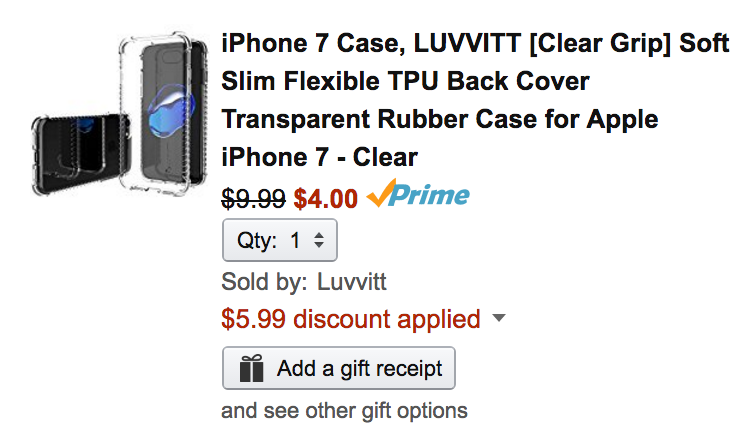Click 'and see other gift options' text

click(344, 410)
